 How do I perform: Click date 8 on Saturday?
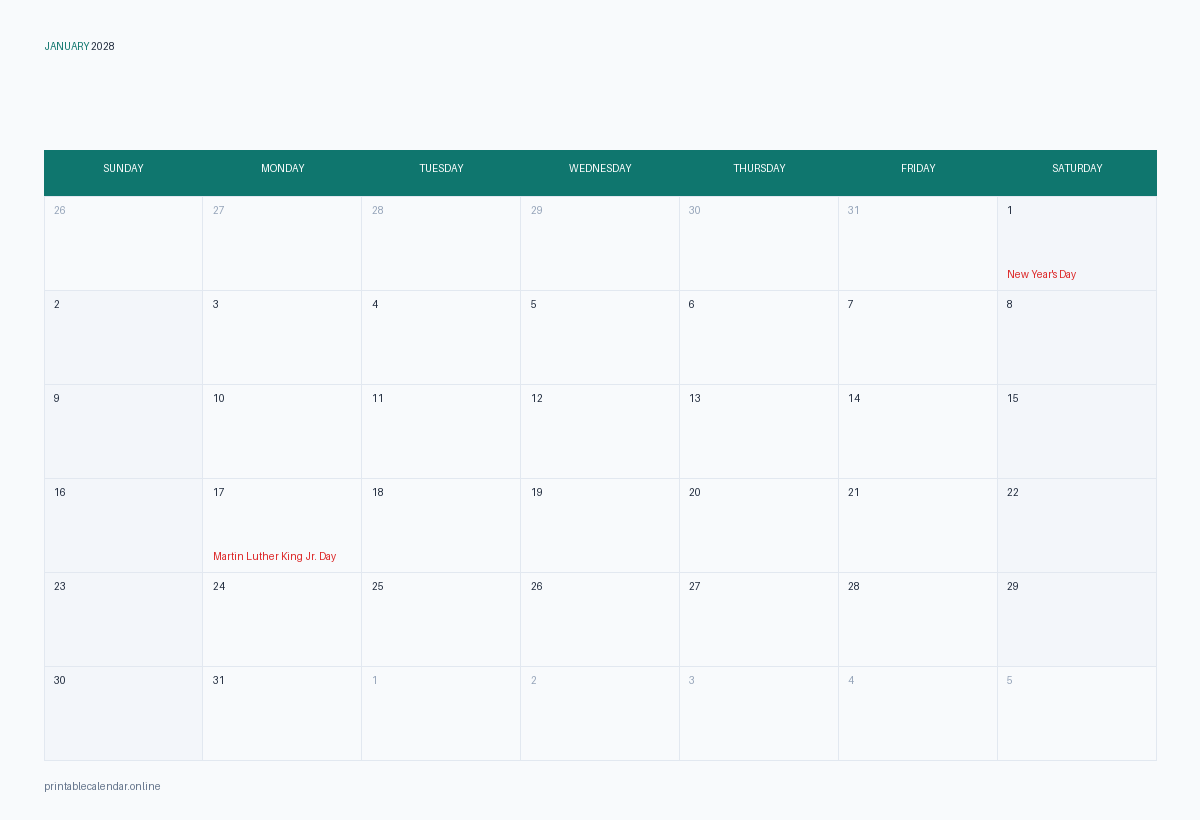1009,304
